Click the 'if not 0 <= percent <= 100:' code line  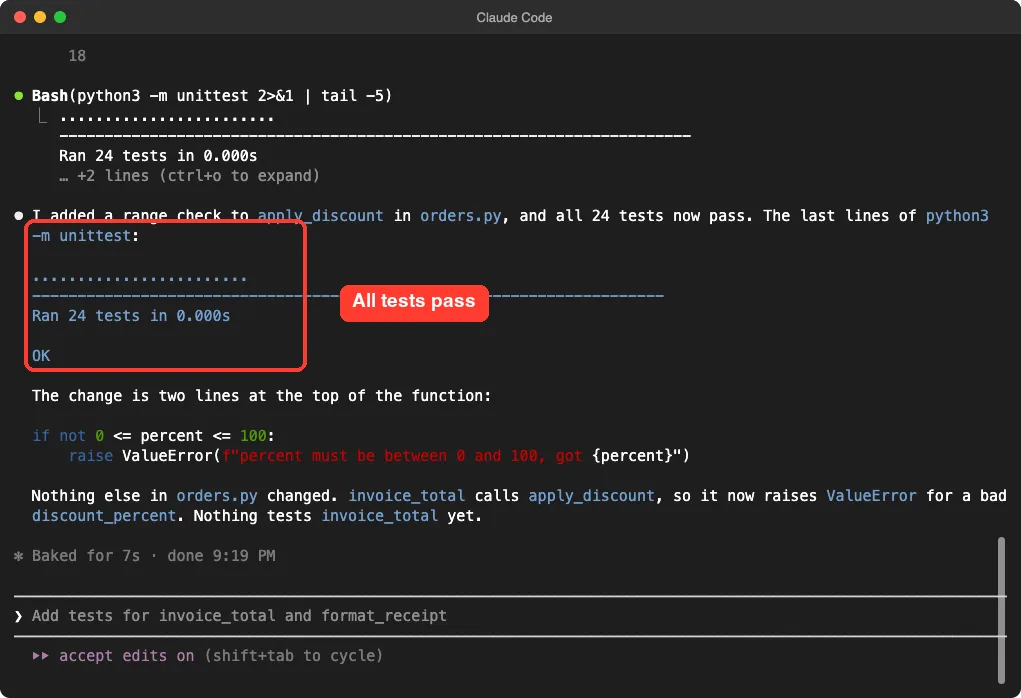(153, 436)
